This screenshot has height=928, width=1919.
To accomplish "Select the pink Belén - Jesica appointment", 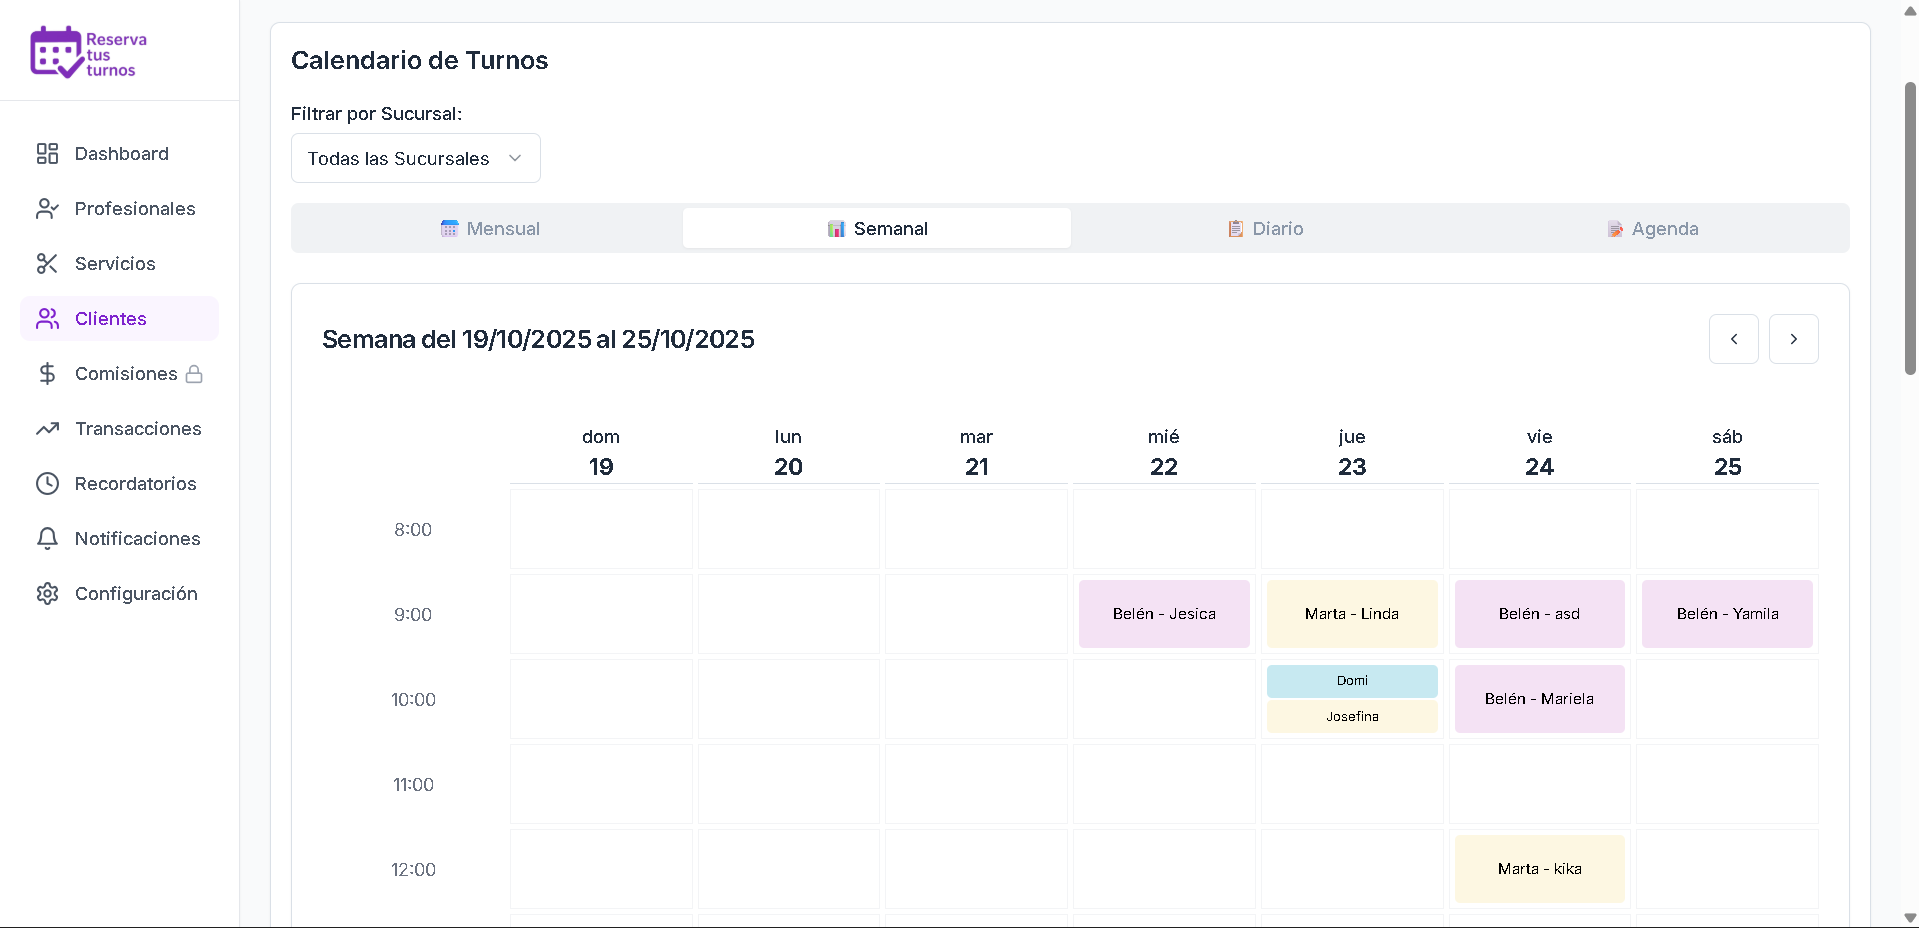I will pyautogui.click(x=1163, y=613).
